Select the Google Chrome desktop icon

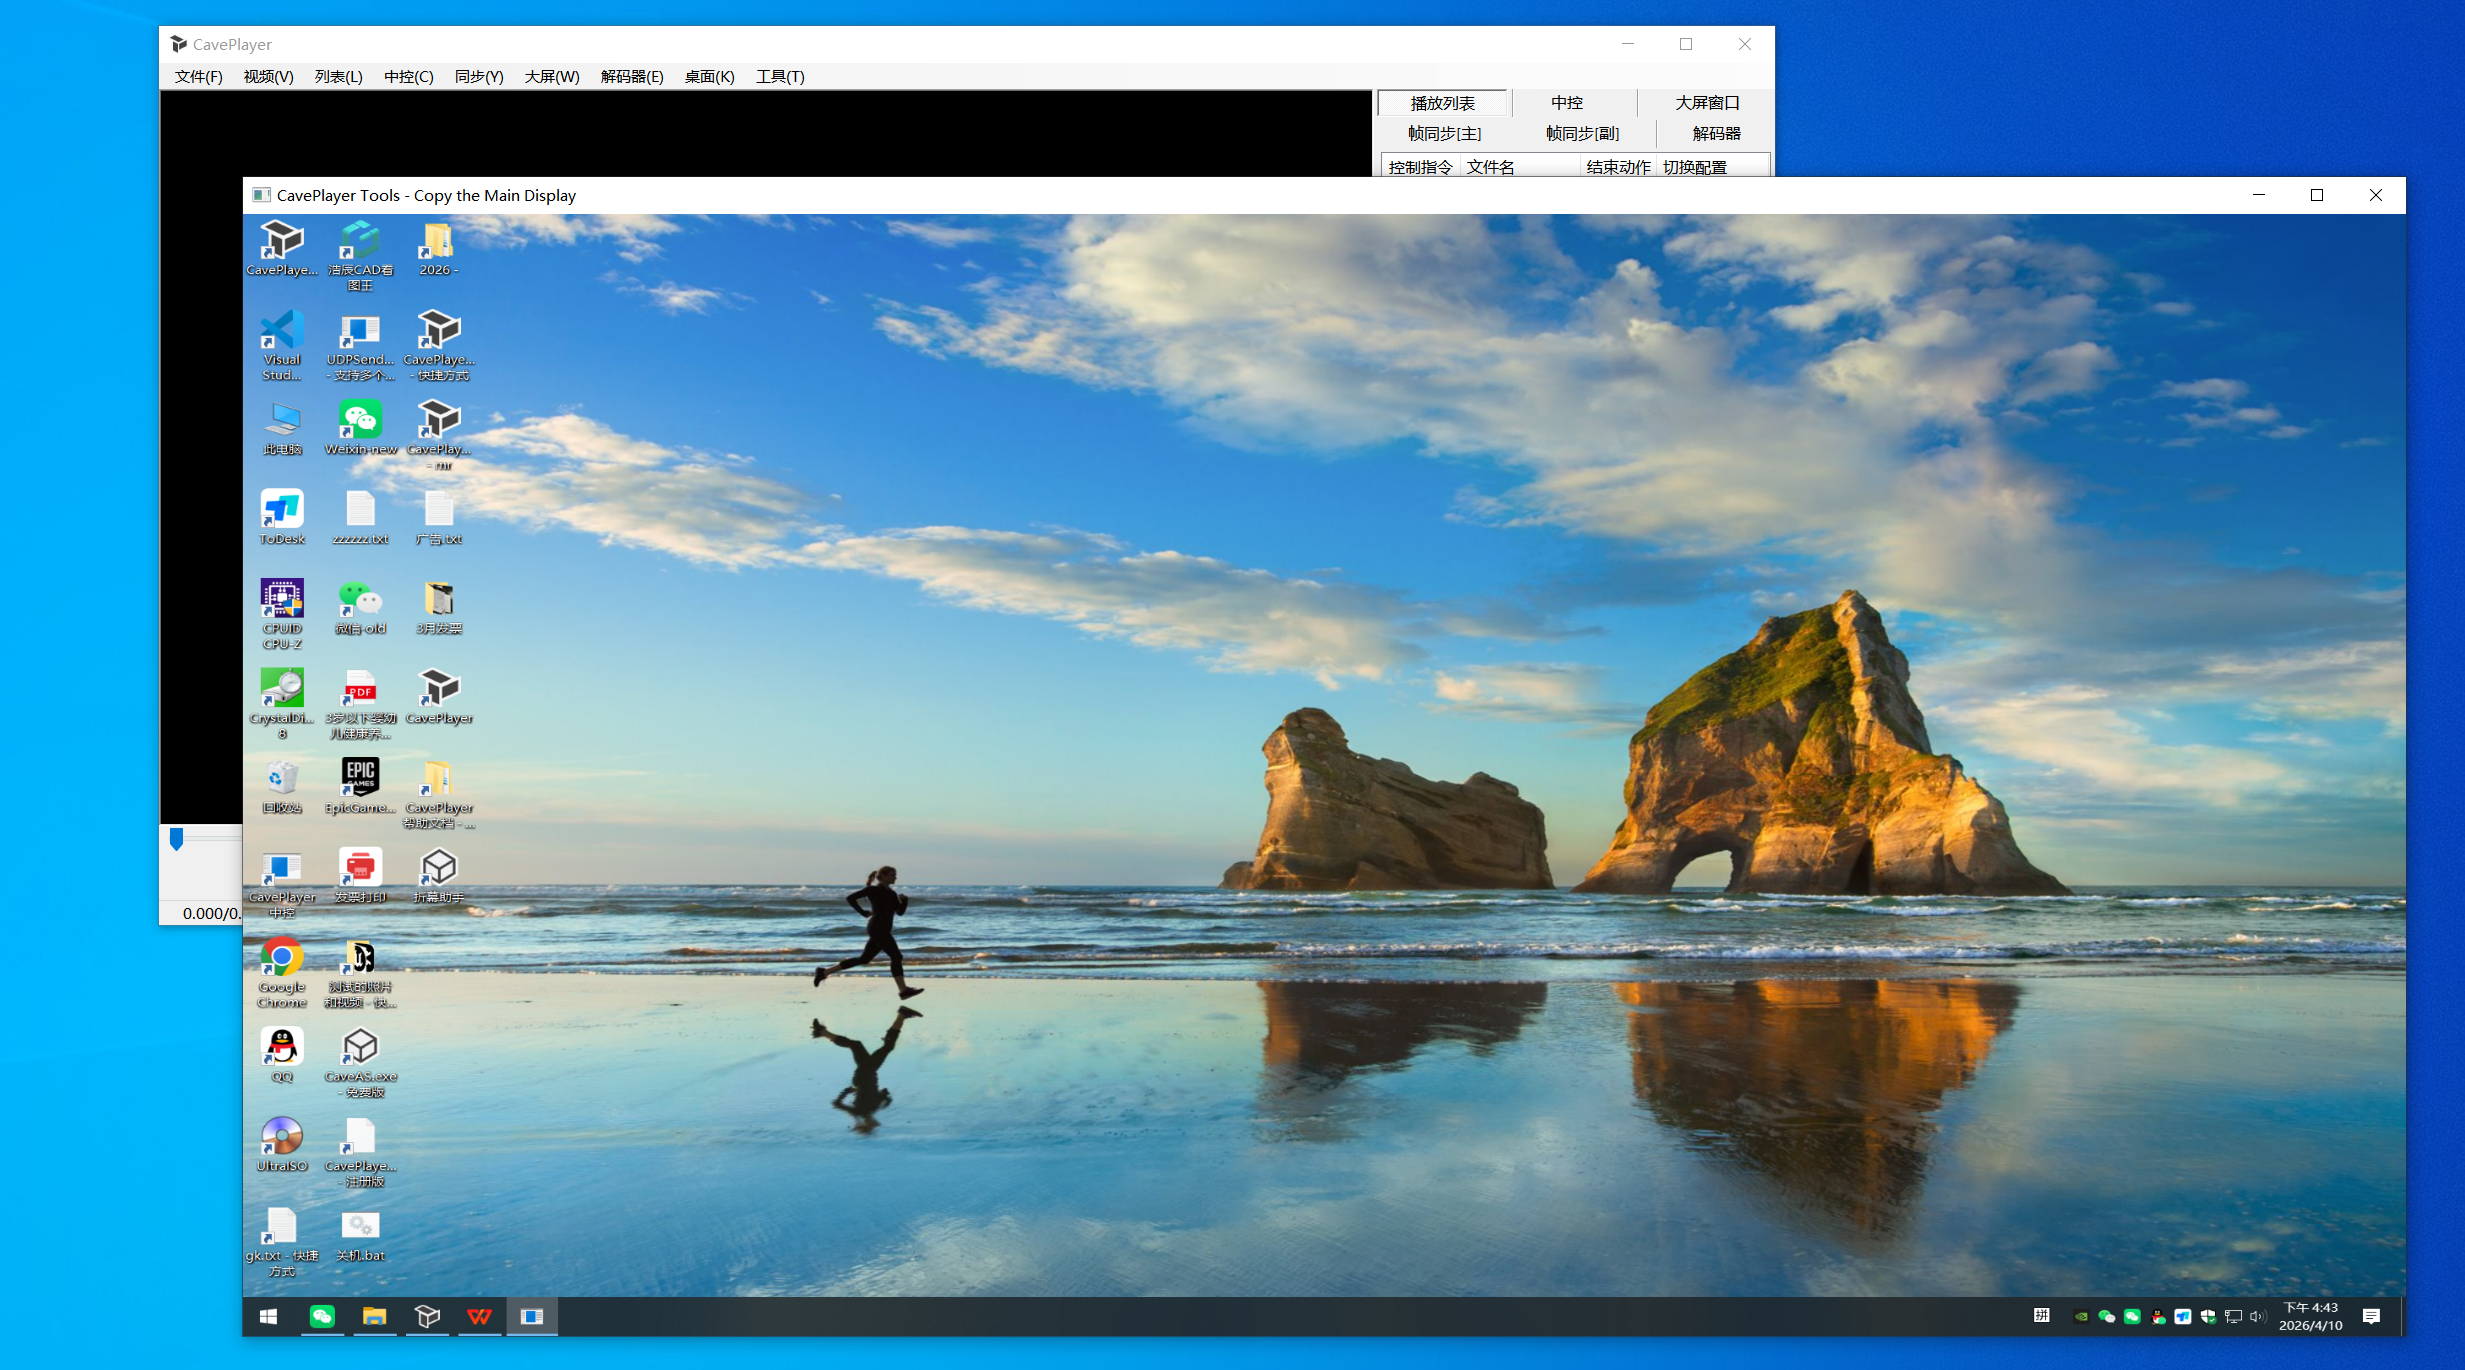(282, 958)
